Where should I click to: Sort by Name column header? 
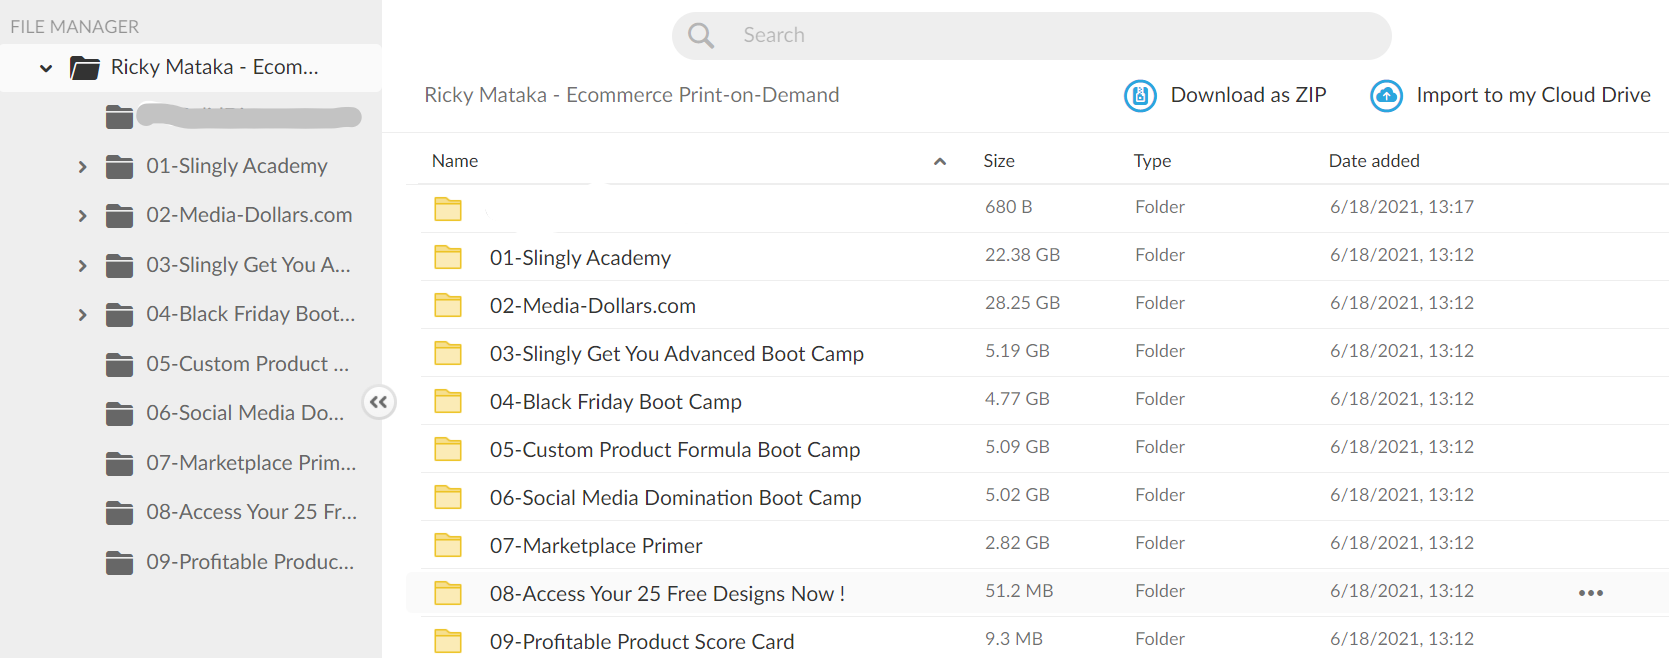455,161
